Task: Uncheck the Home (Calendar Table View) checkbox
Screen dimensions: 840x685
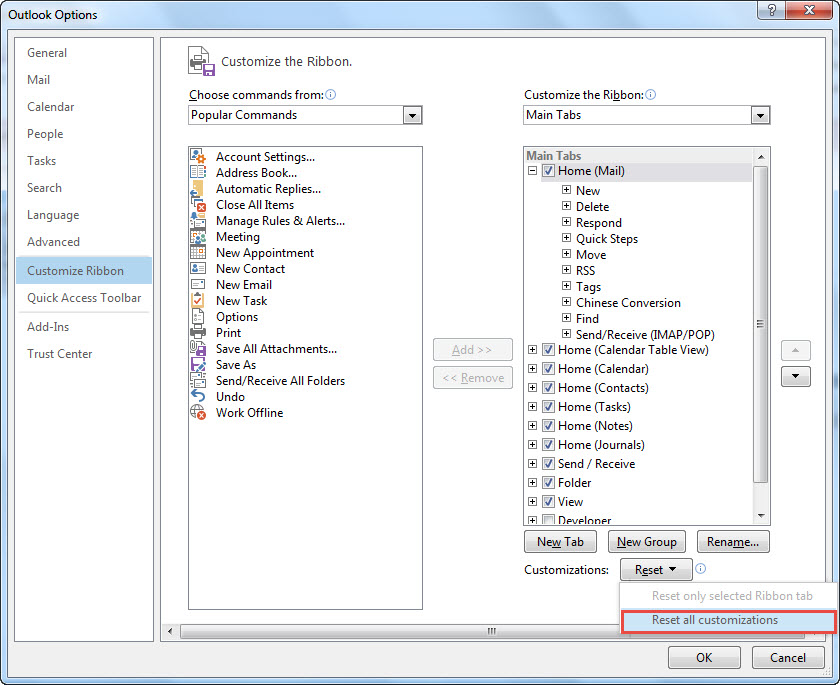Action: (548, 350)
